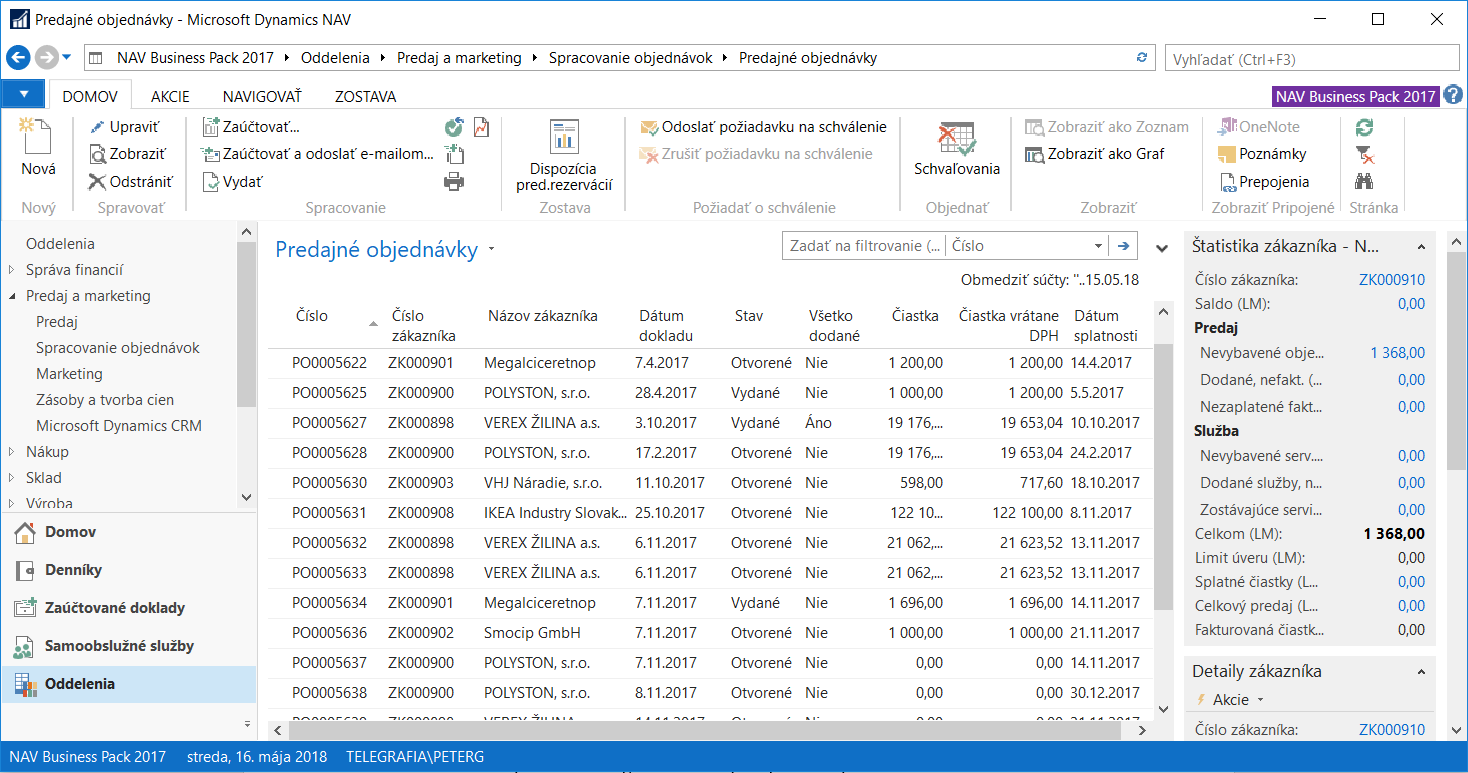This screenshot has width=1468, height=773.
Task: Switch to the ZOSTAVA ribbon tab
Action: [365, 96]
